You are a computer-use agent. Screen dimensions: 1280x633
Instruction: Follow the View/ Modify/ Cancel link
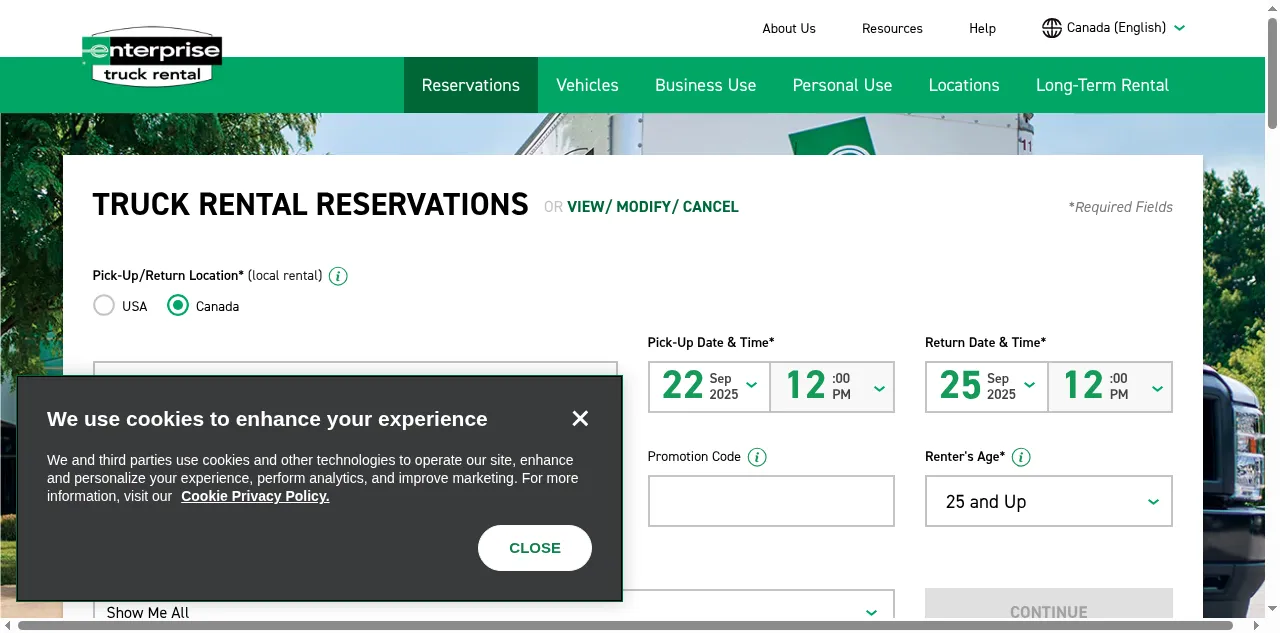pos(653,207)
